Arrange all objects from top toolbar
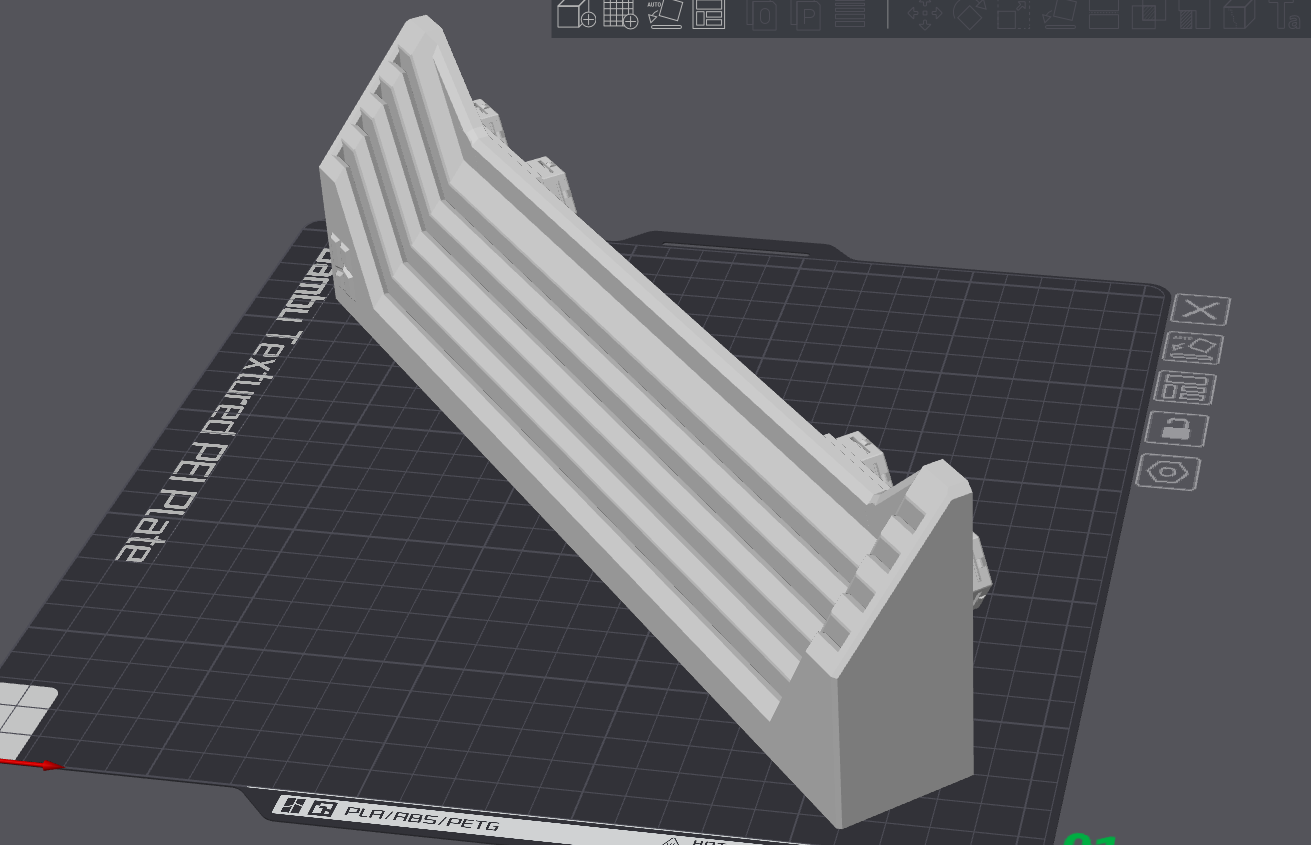This screenshot has width=1311, height=845. (709, 14)
